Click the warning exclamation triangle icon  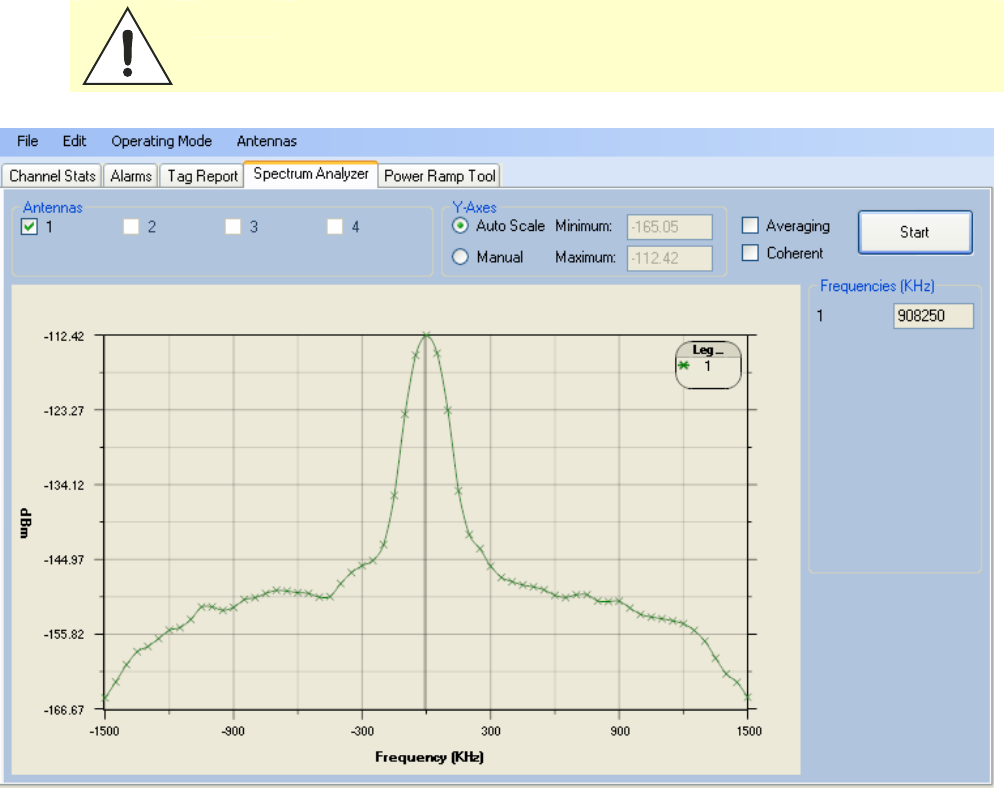[x=127, y=46]
